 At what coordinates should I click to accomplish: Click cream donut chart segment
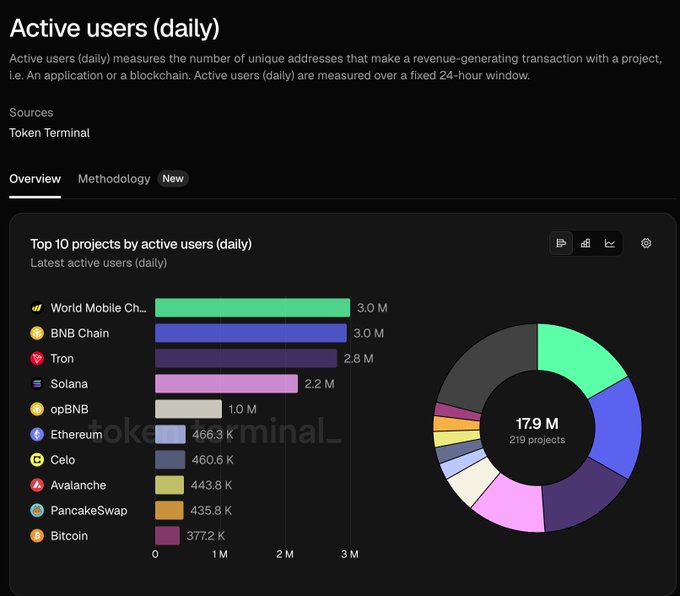coord(473,481)
